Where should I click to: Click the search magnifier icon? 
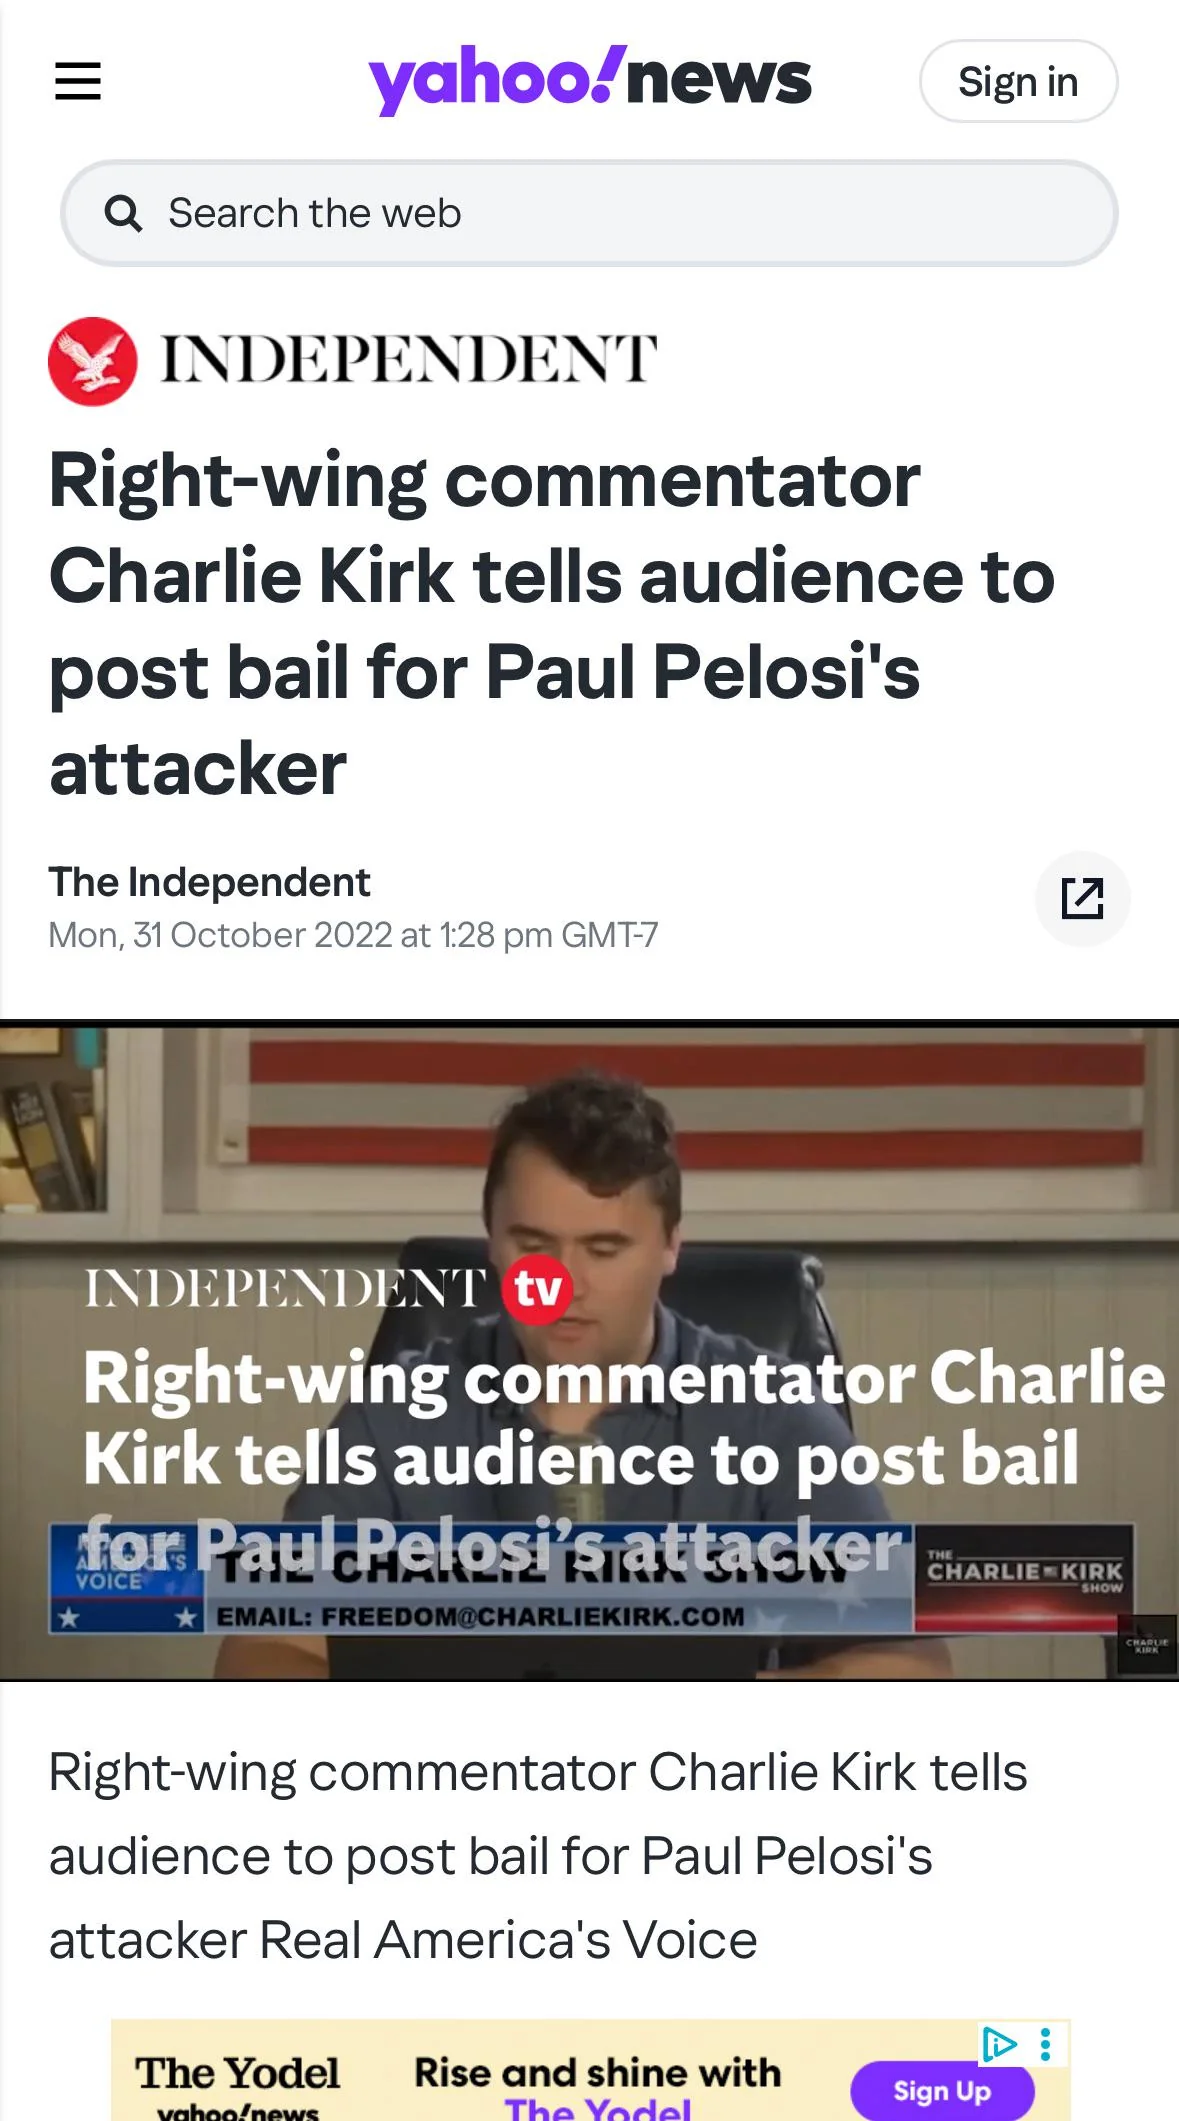(124, 213)
